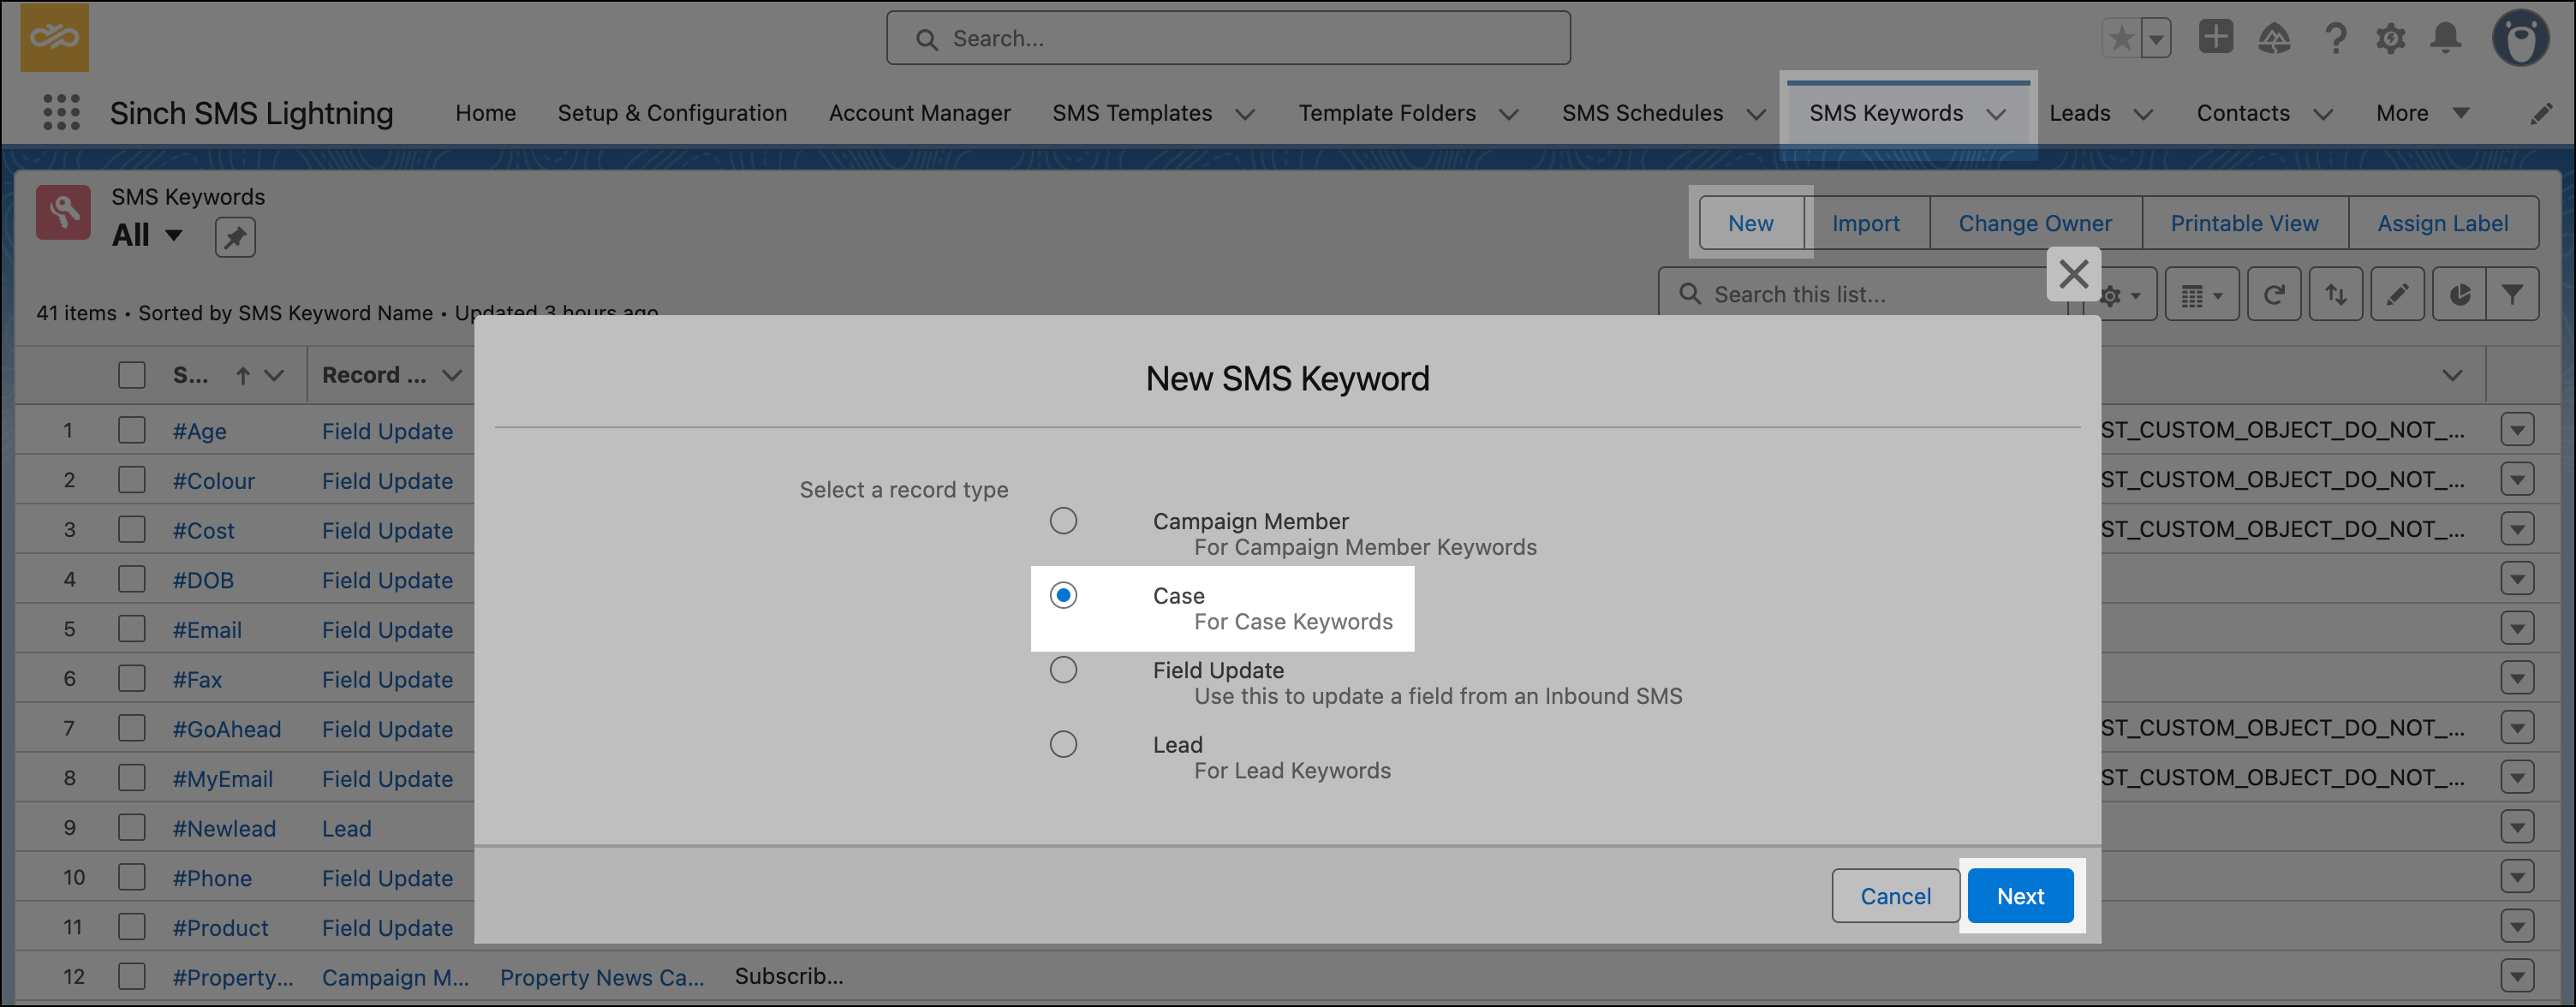2576x1007 pixels.
Task: Open row actions for #Age
Action: point(2517,430)
